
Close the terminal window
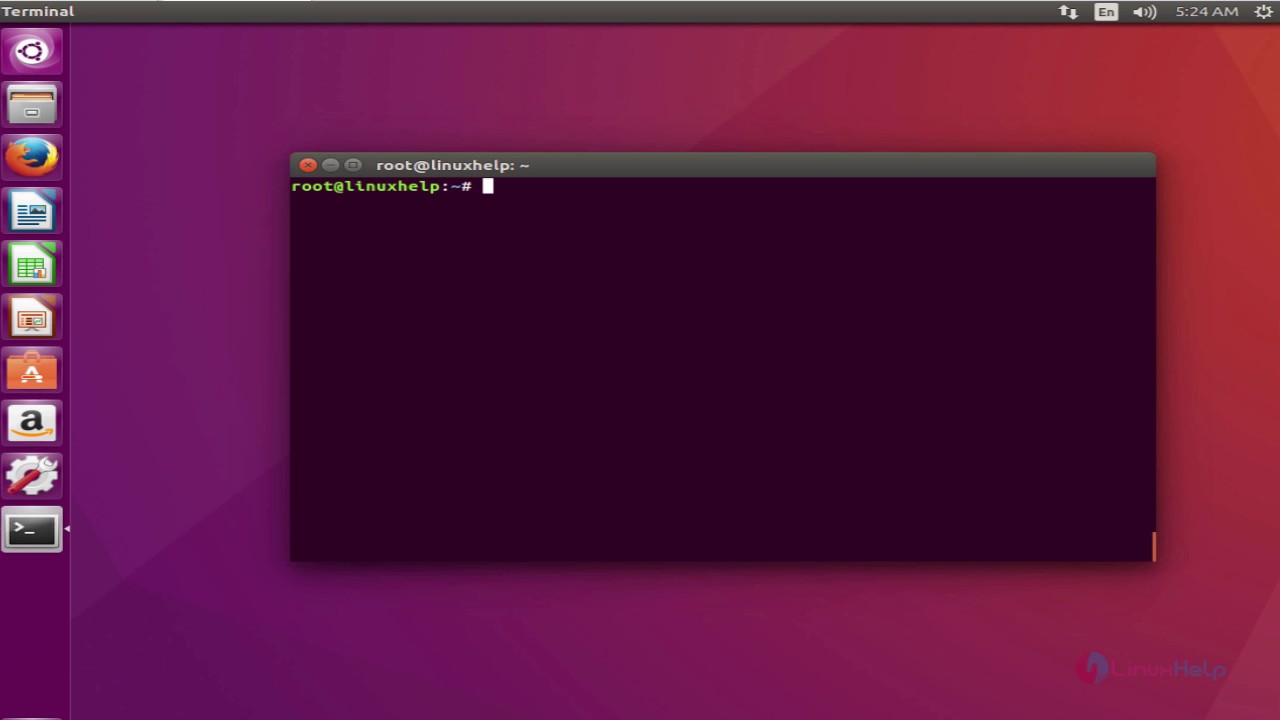(308, 165)
